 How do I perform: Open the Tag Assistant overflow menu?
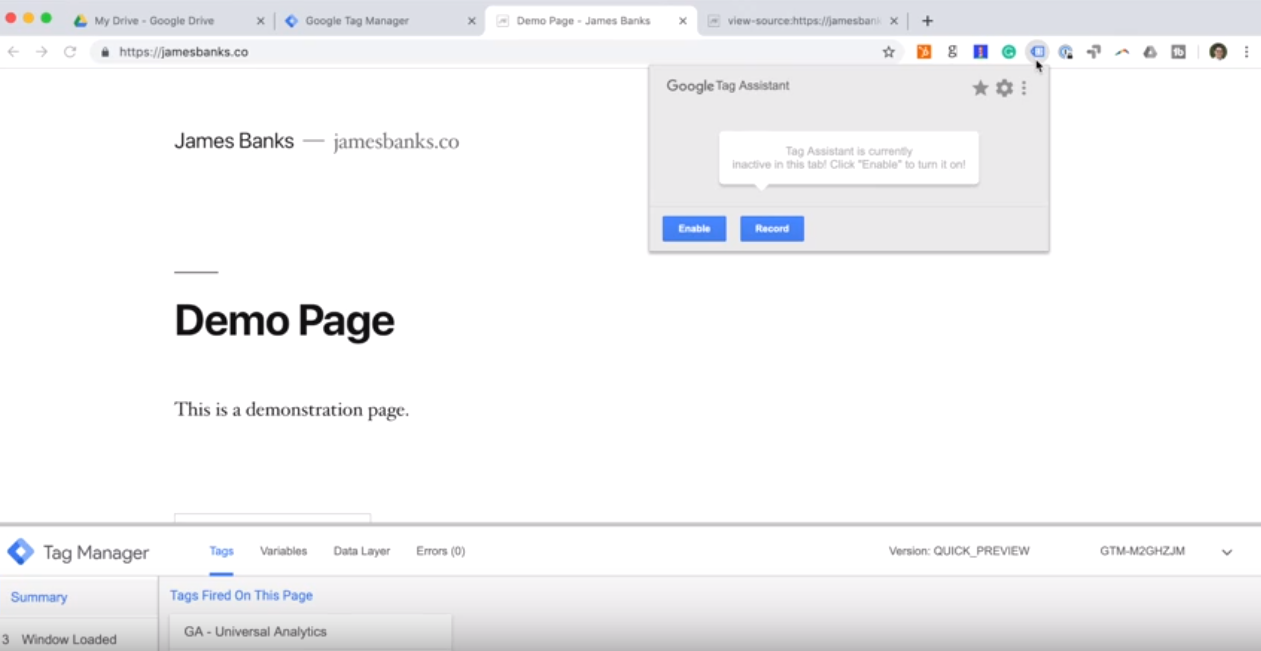pos(1023,88)
